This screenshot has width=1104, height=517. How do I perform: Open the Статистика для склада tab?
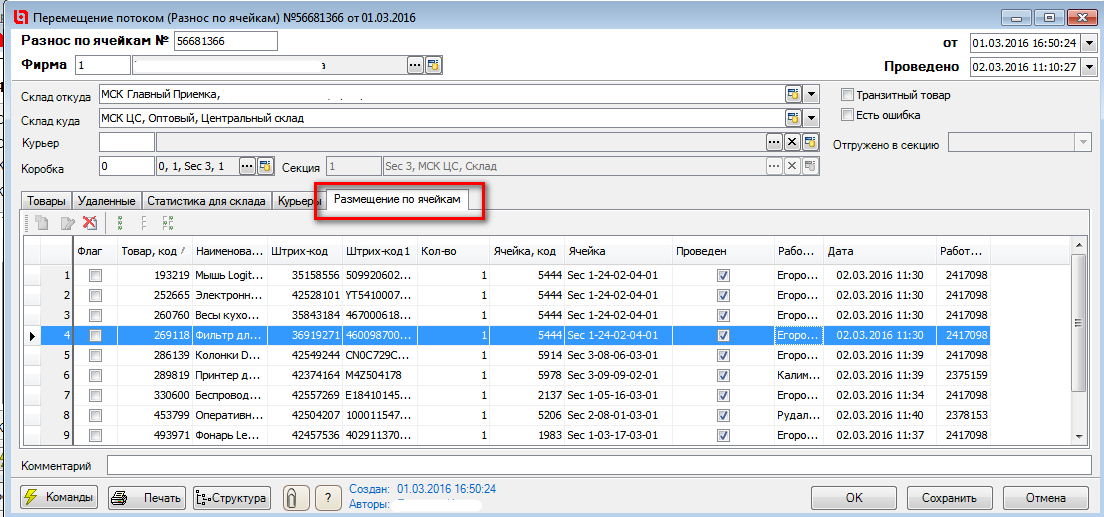(206, 201)
